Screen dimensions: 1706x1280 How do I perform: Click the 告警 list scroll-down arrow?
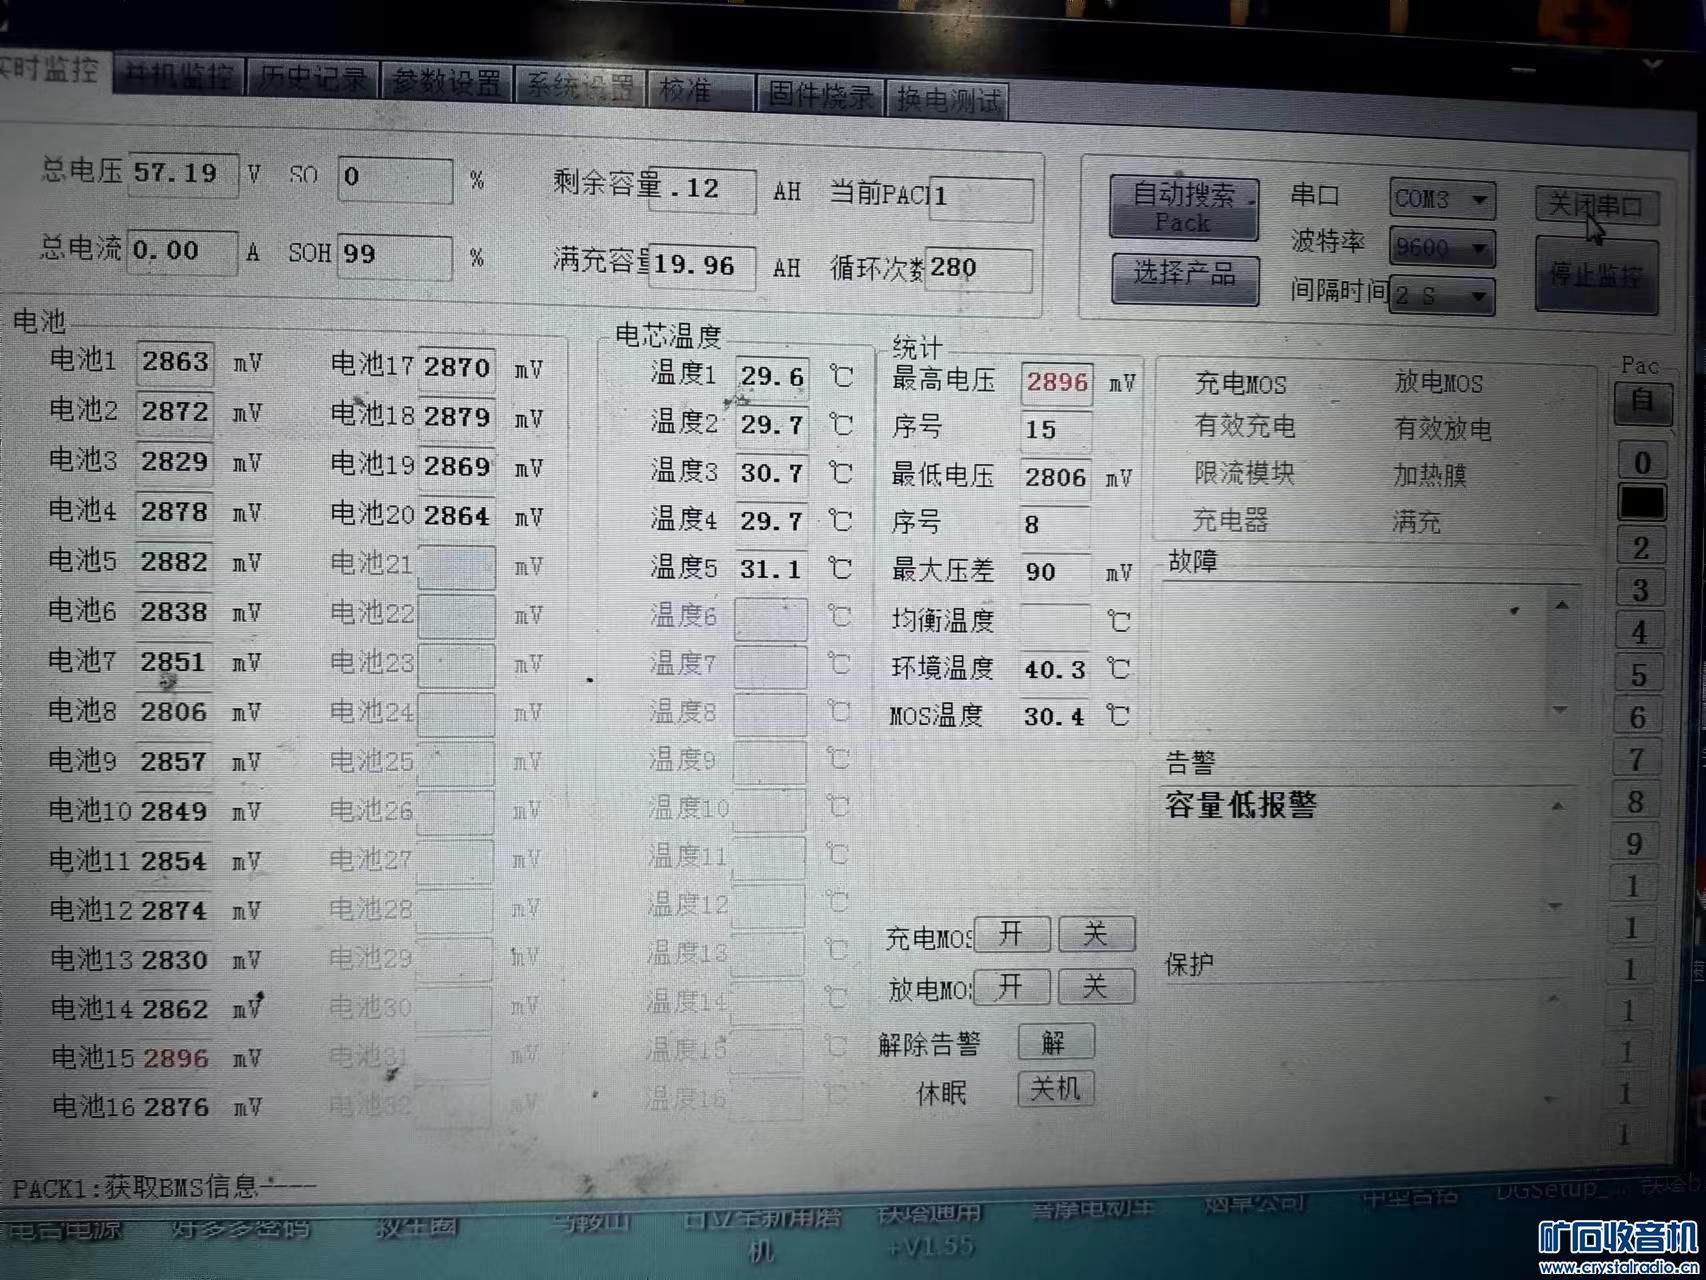click(1555, 906)
